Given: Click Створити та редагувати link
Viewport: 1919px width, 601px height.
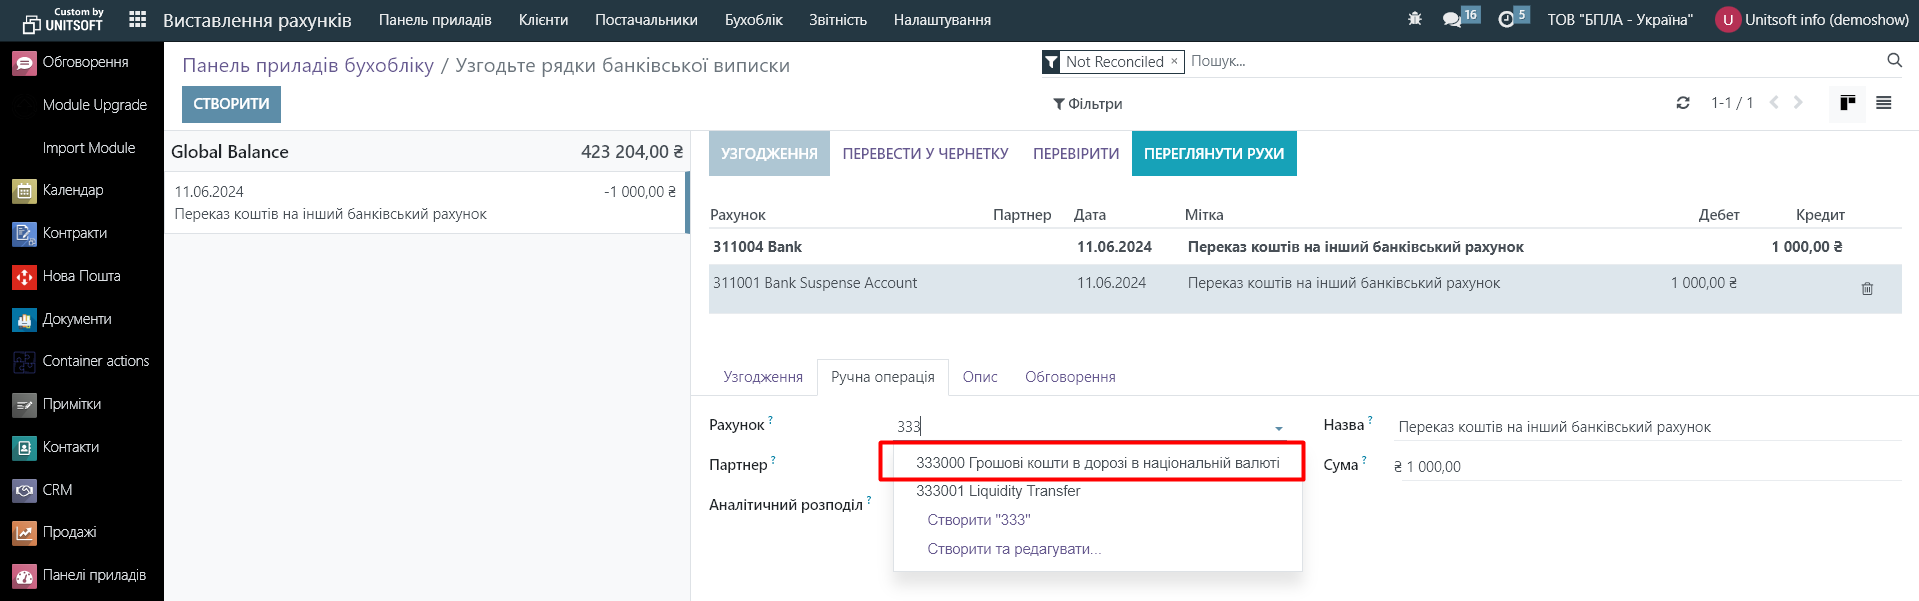Looking at the screenshot, I should tap(1013, 549).
